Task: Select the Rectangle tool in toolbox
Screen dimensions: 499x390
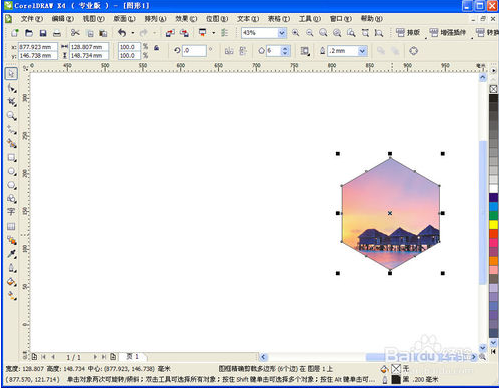Action: click(12, 157)
